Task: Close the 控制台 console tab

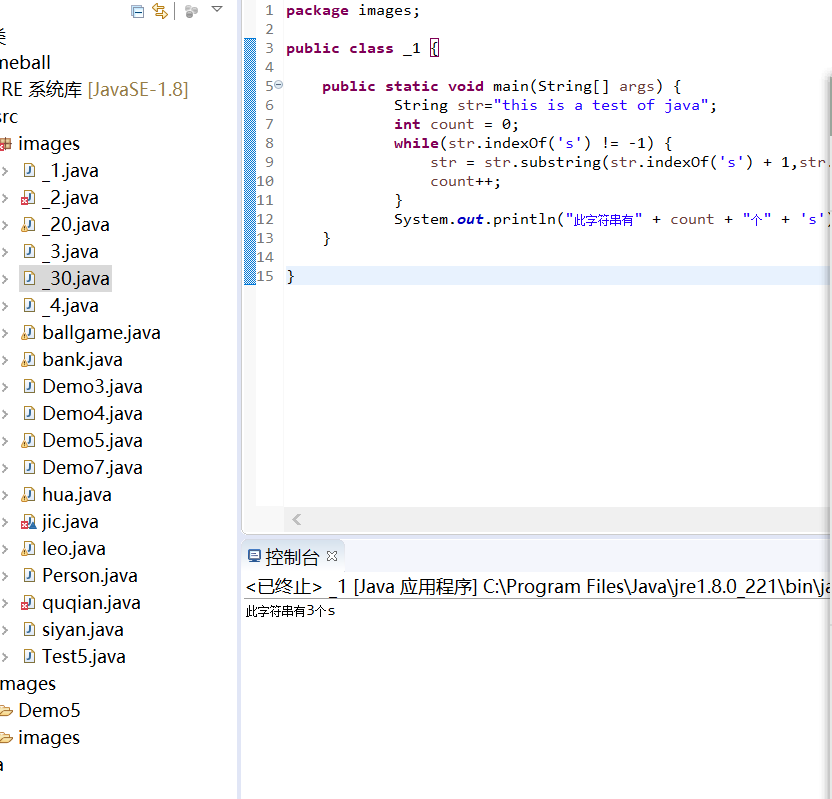Action: coord(332,556)
